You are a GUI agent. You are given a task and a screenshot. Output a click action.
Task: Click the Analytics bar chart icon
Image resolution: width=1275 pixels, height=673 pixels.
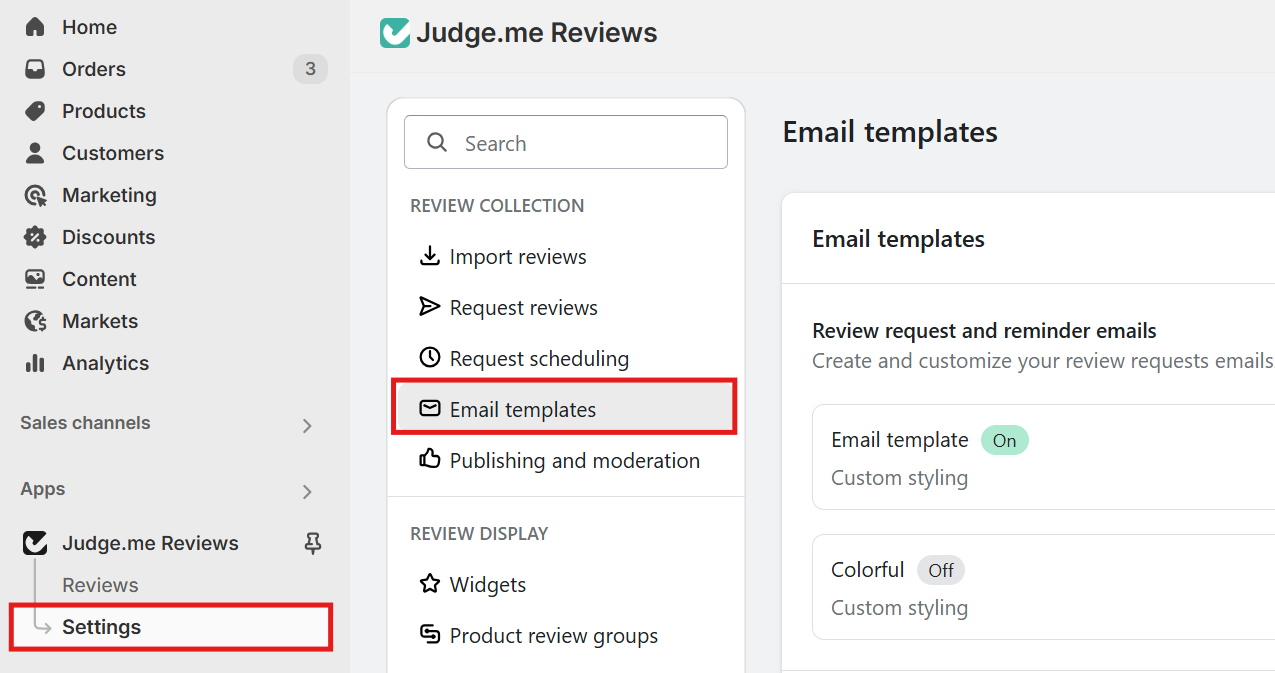coord(35,363)
